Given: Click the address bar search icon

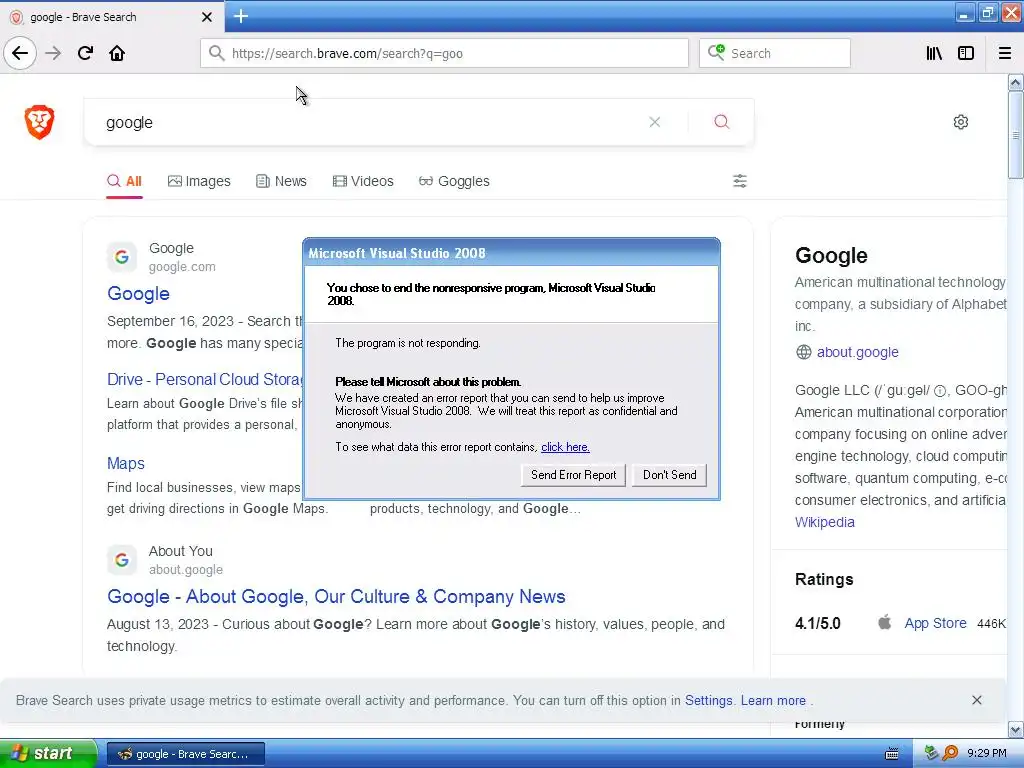Looking at the screenshot, I should (x=216, y=53).
